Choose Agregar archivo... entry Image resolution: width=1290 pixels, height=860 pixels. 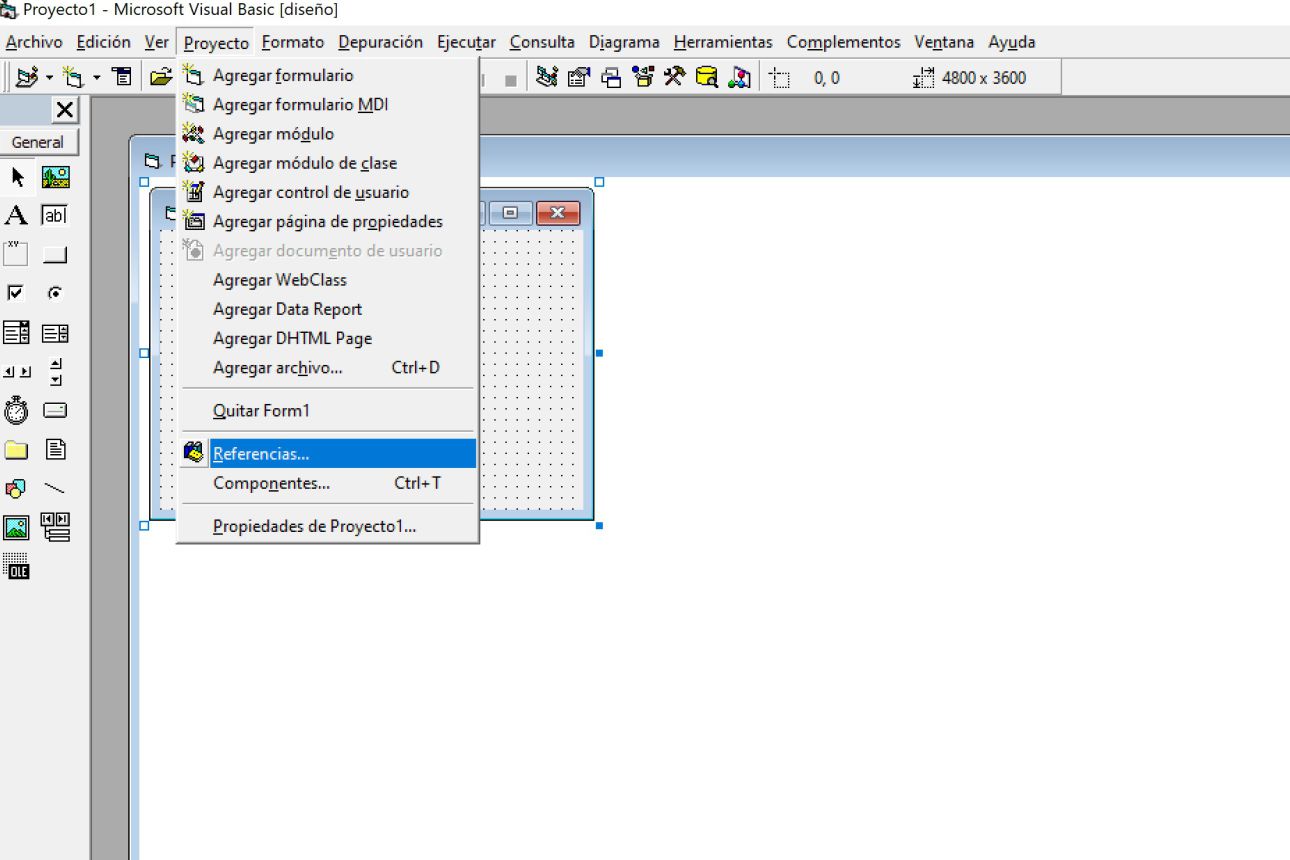(327, 367)
